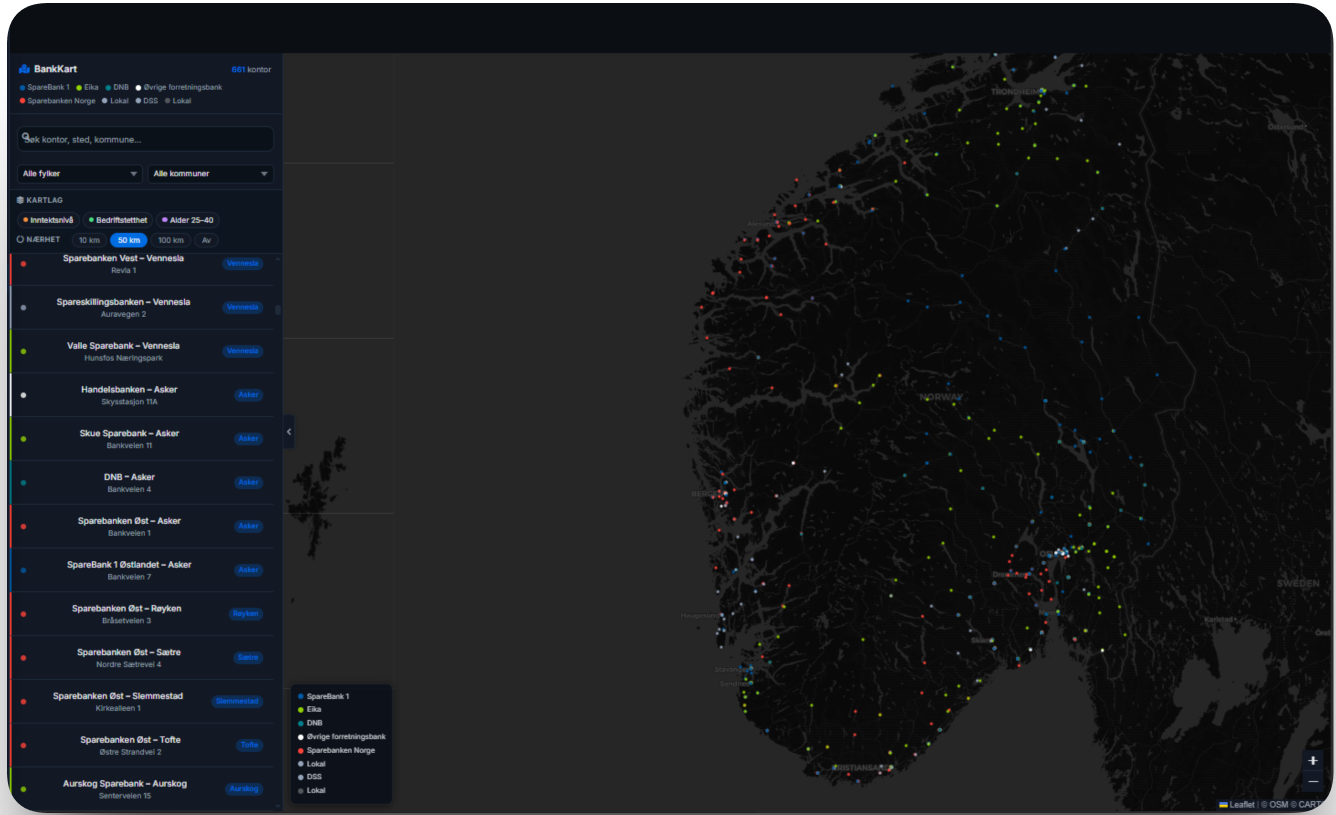Toggle the Inntektsnivå map layer
Image resolution: width=1336 pixels, height=815 pixels.
48,220
